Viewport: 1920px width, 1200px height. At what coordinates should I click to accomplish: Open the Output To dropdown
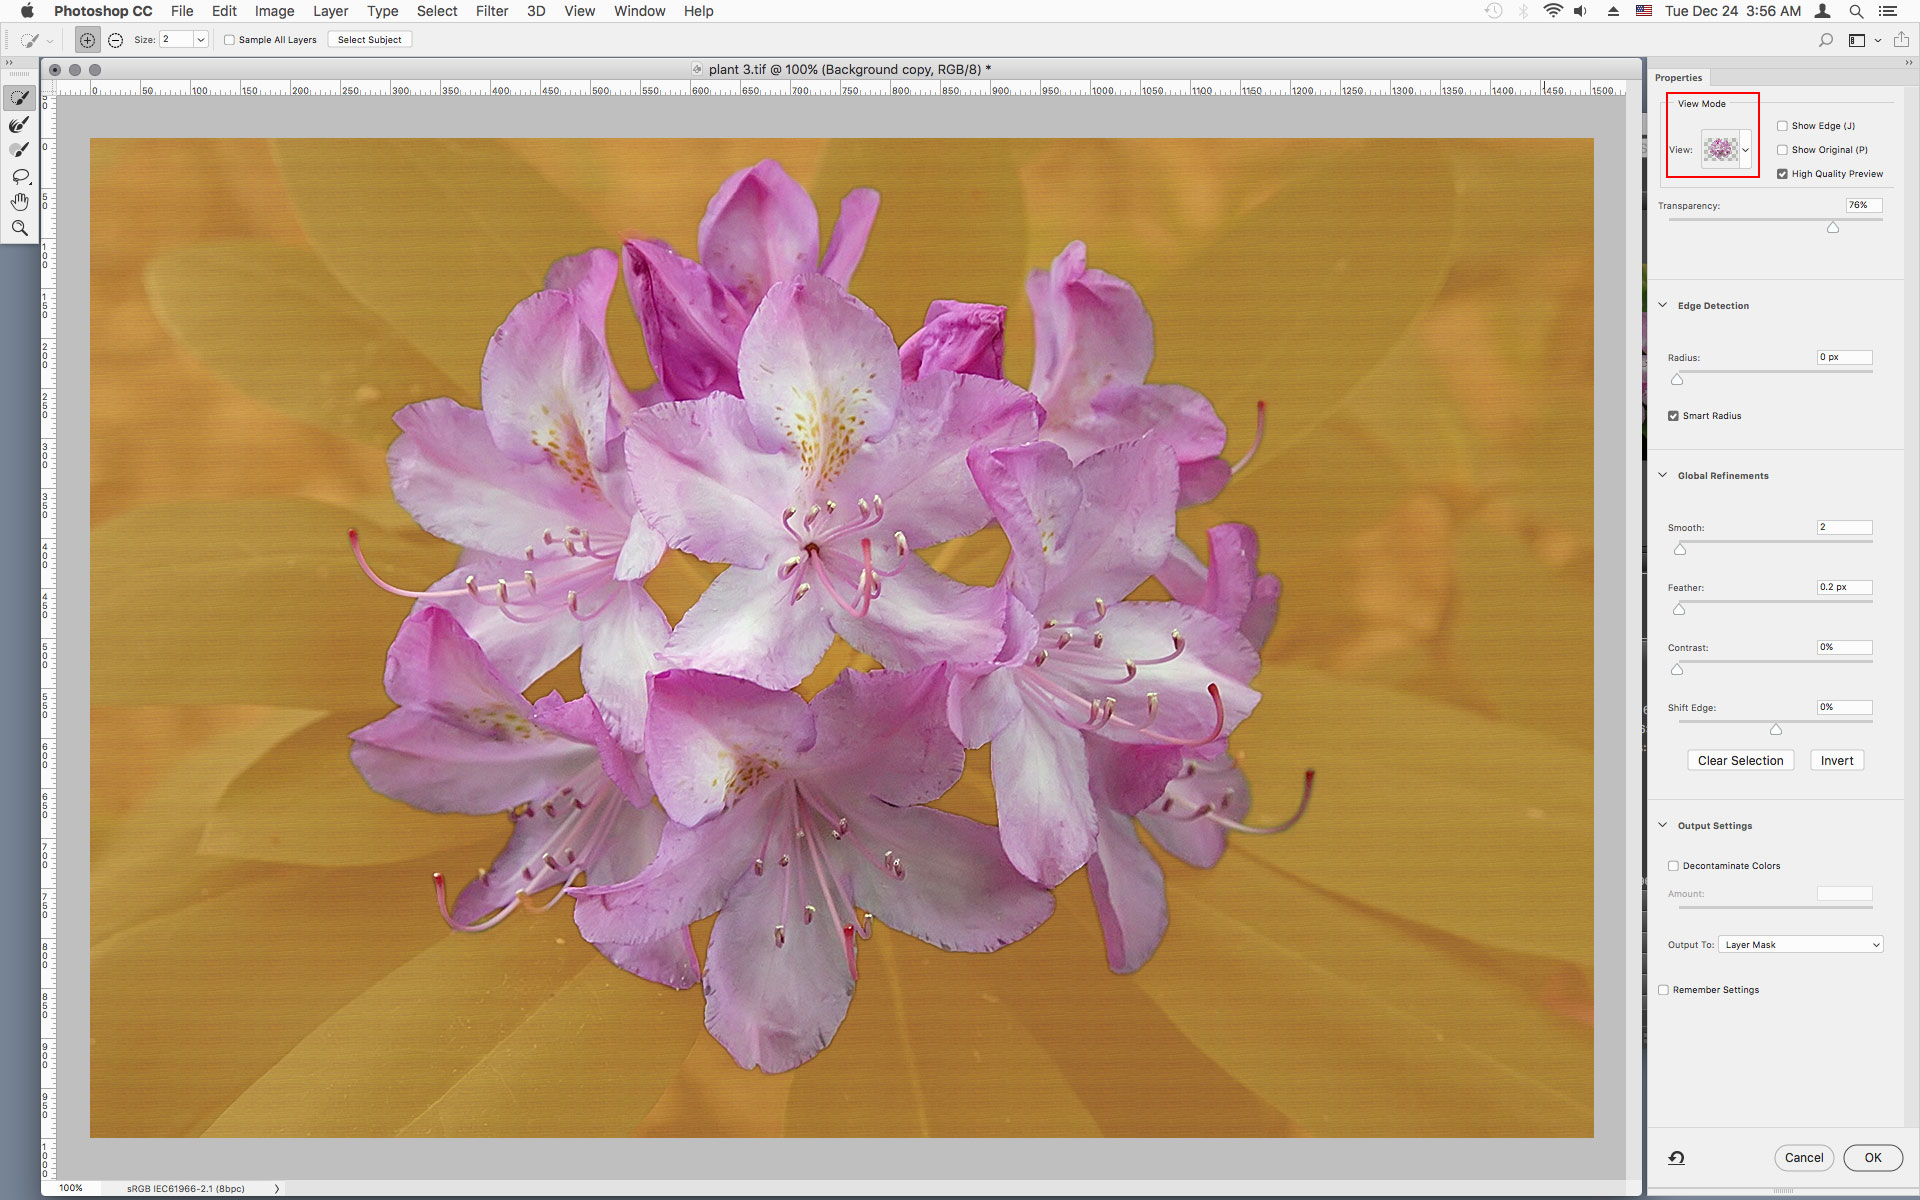pos(1800,944)
